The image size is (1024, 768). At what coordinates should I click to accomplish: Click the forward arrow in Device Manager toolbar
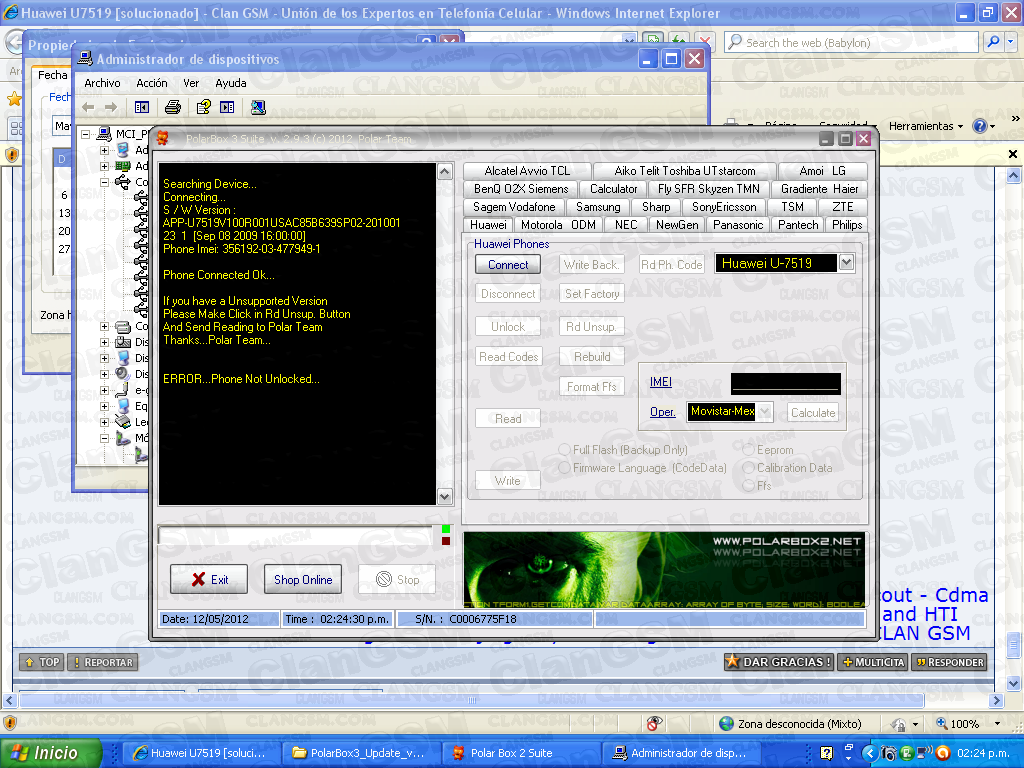tap(111, 107)
